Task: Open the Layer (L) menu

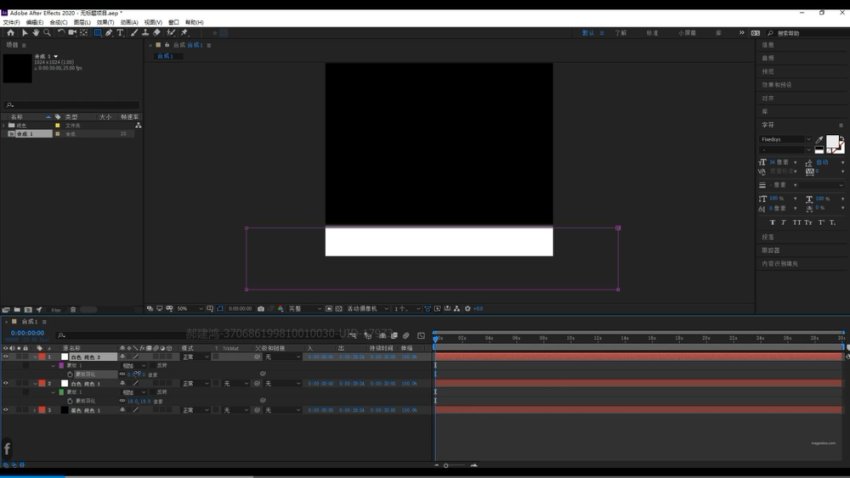Action: pos(82,22)
